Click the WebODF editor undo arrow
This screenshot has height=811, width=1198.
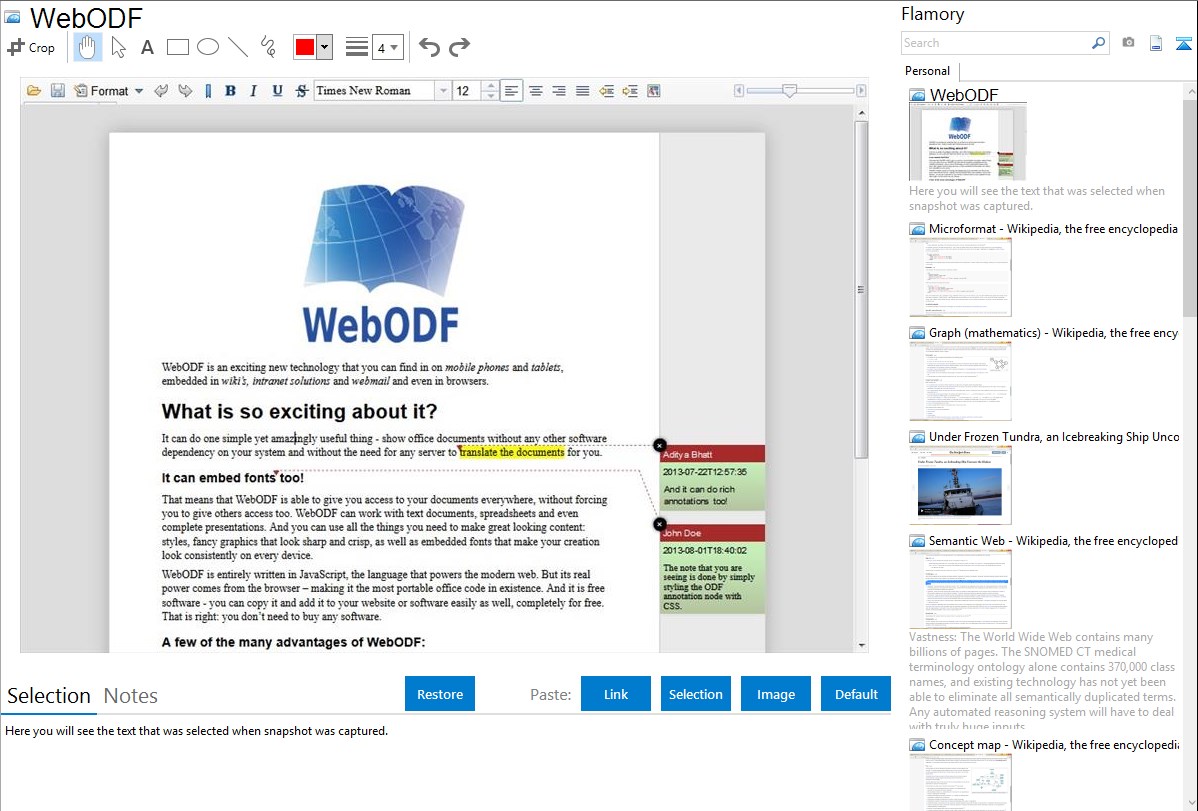160,91
